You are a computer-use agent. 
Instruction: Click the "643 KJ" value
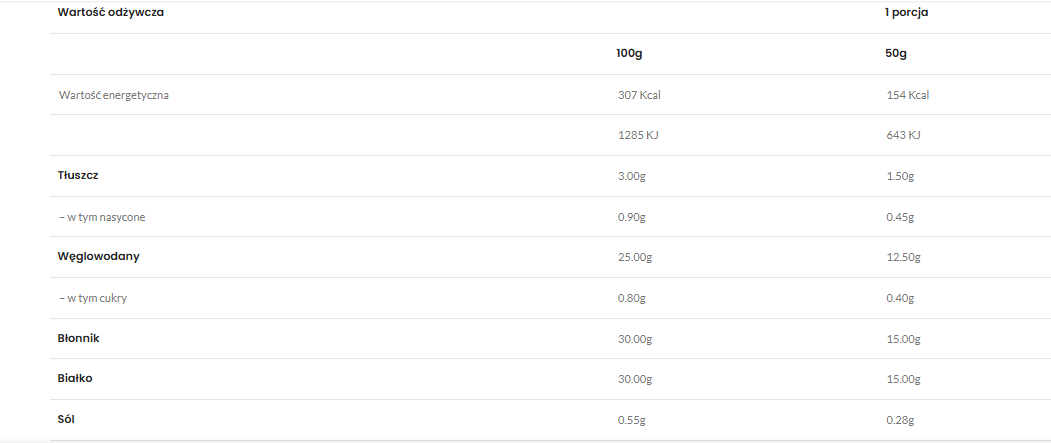point(902,135)
